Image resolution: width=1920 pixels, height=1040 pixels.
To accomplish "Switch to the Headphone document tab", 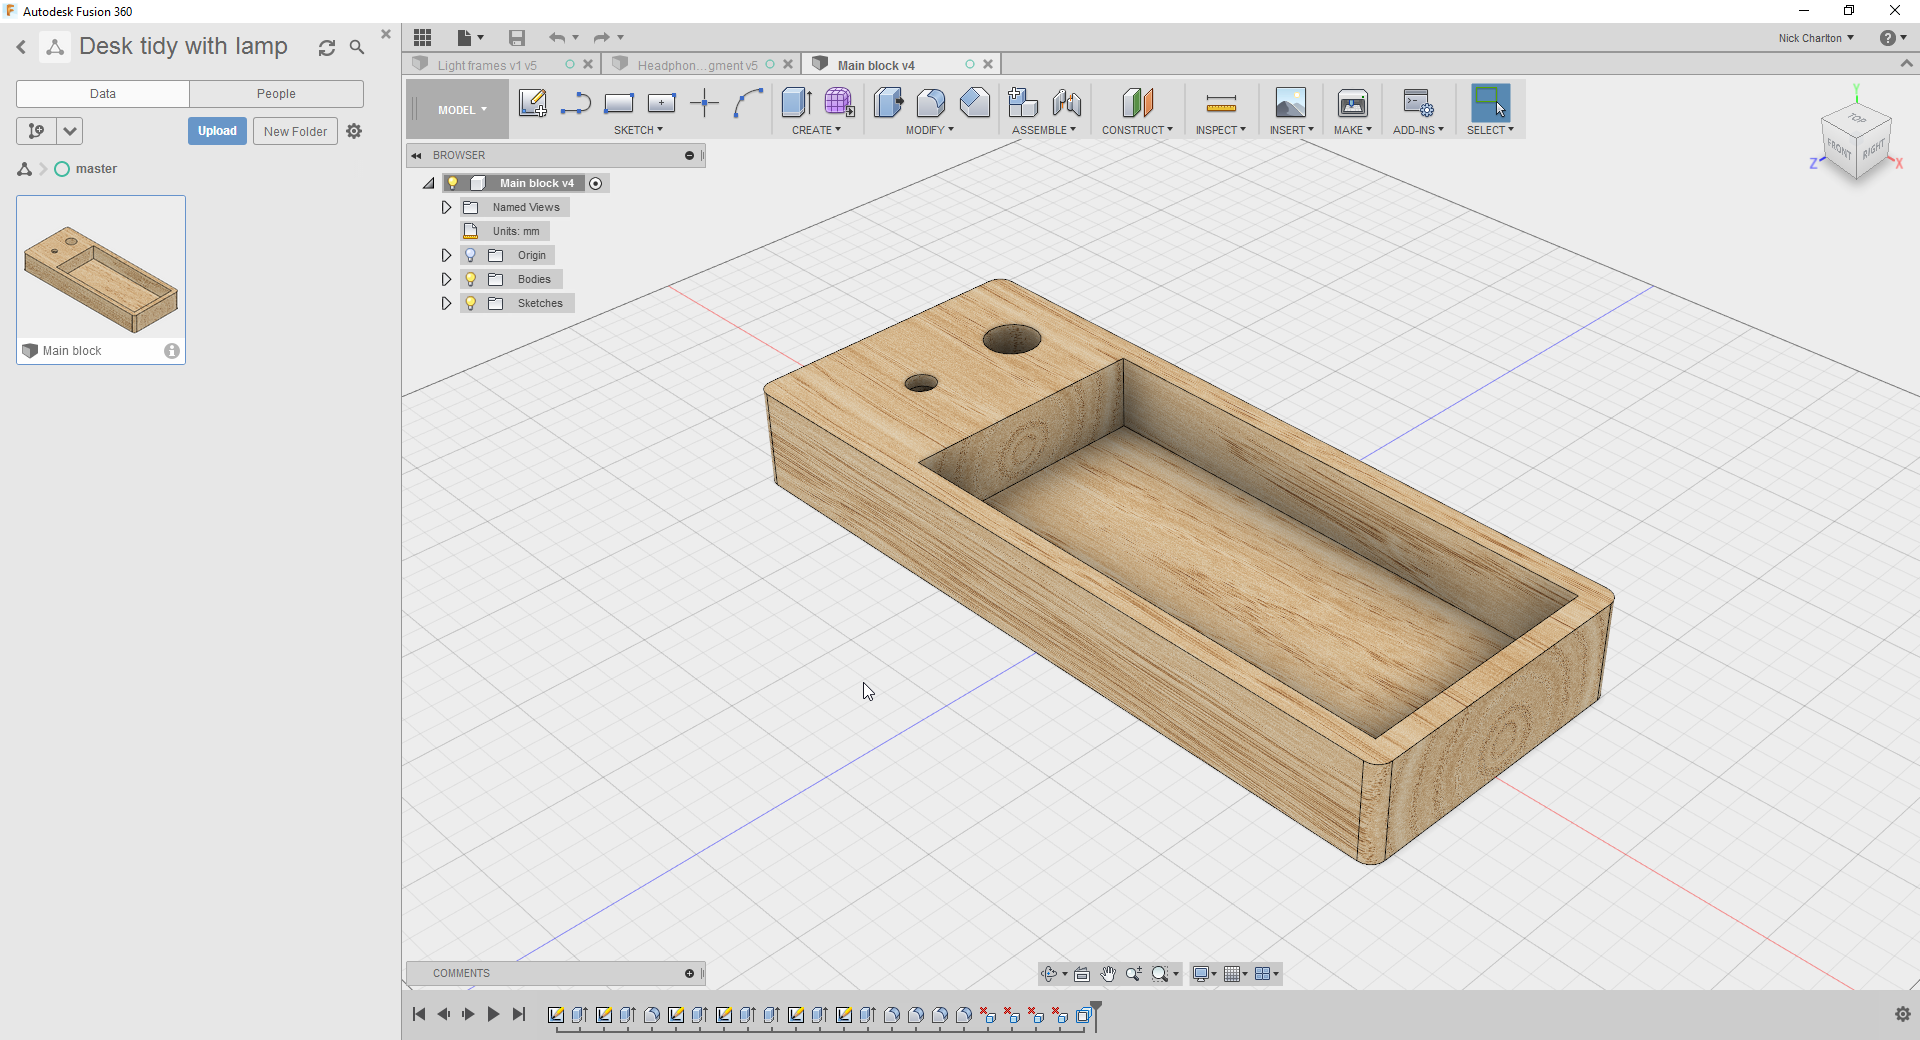I will pos(697,65).
